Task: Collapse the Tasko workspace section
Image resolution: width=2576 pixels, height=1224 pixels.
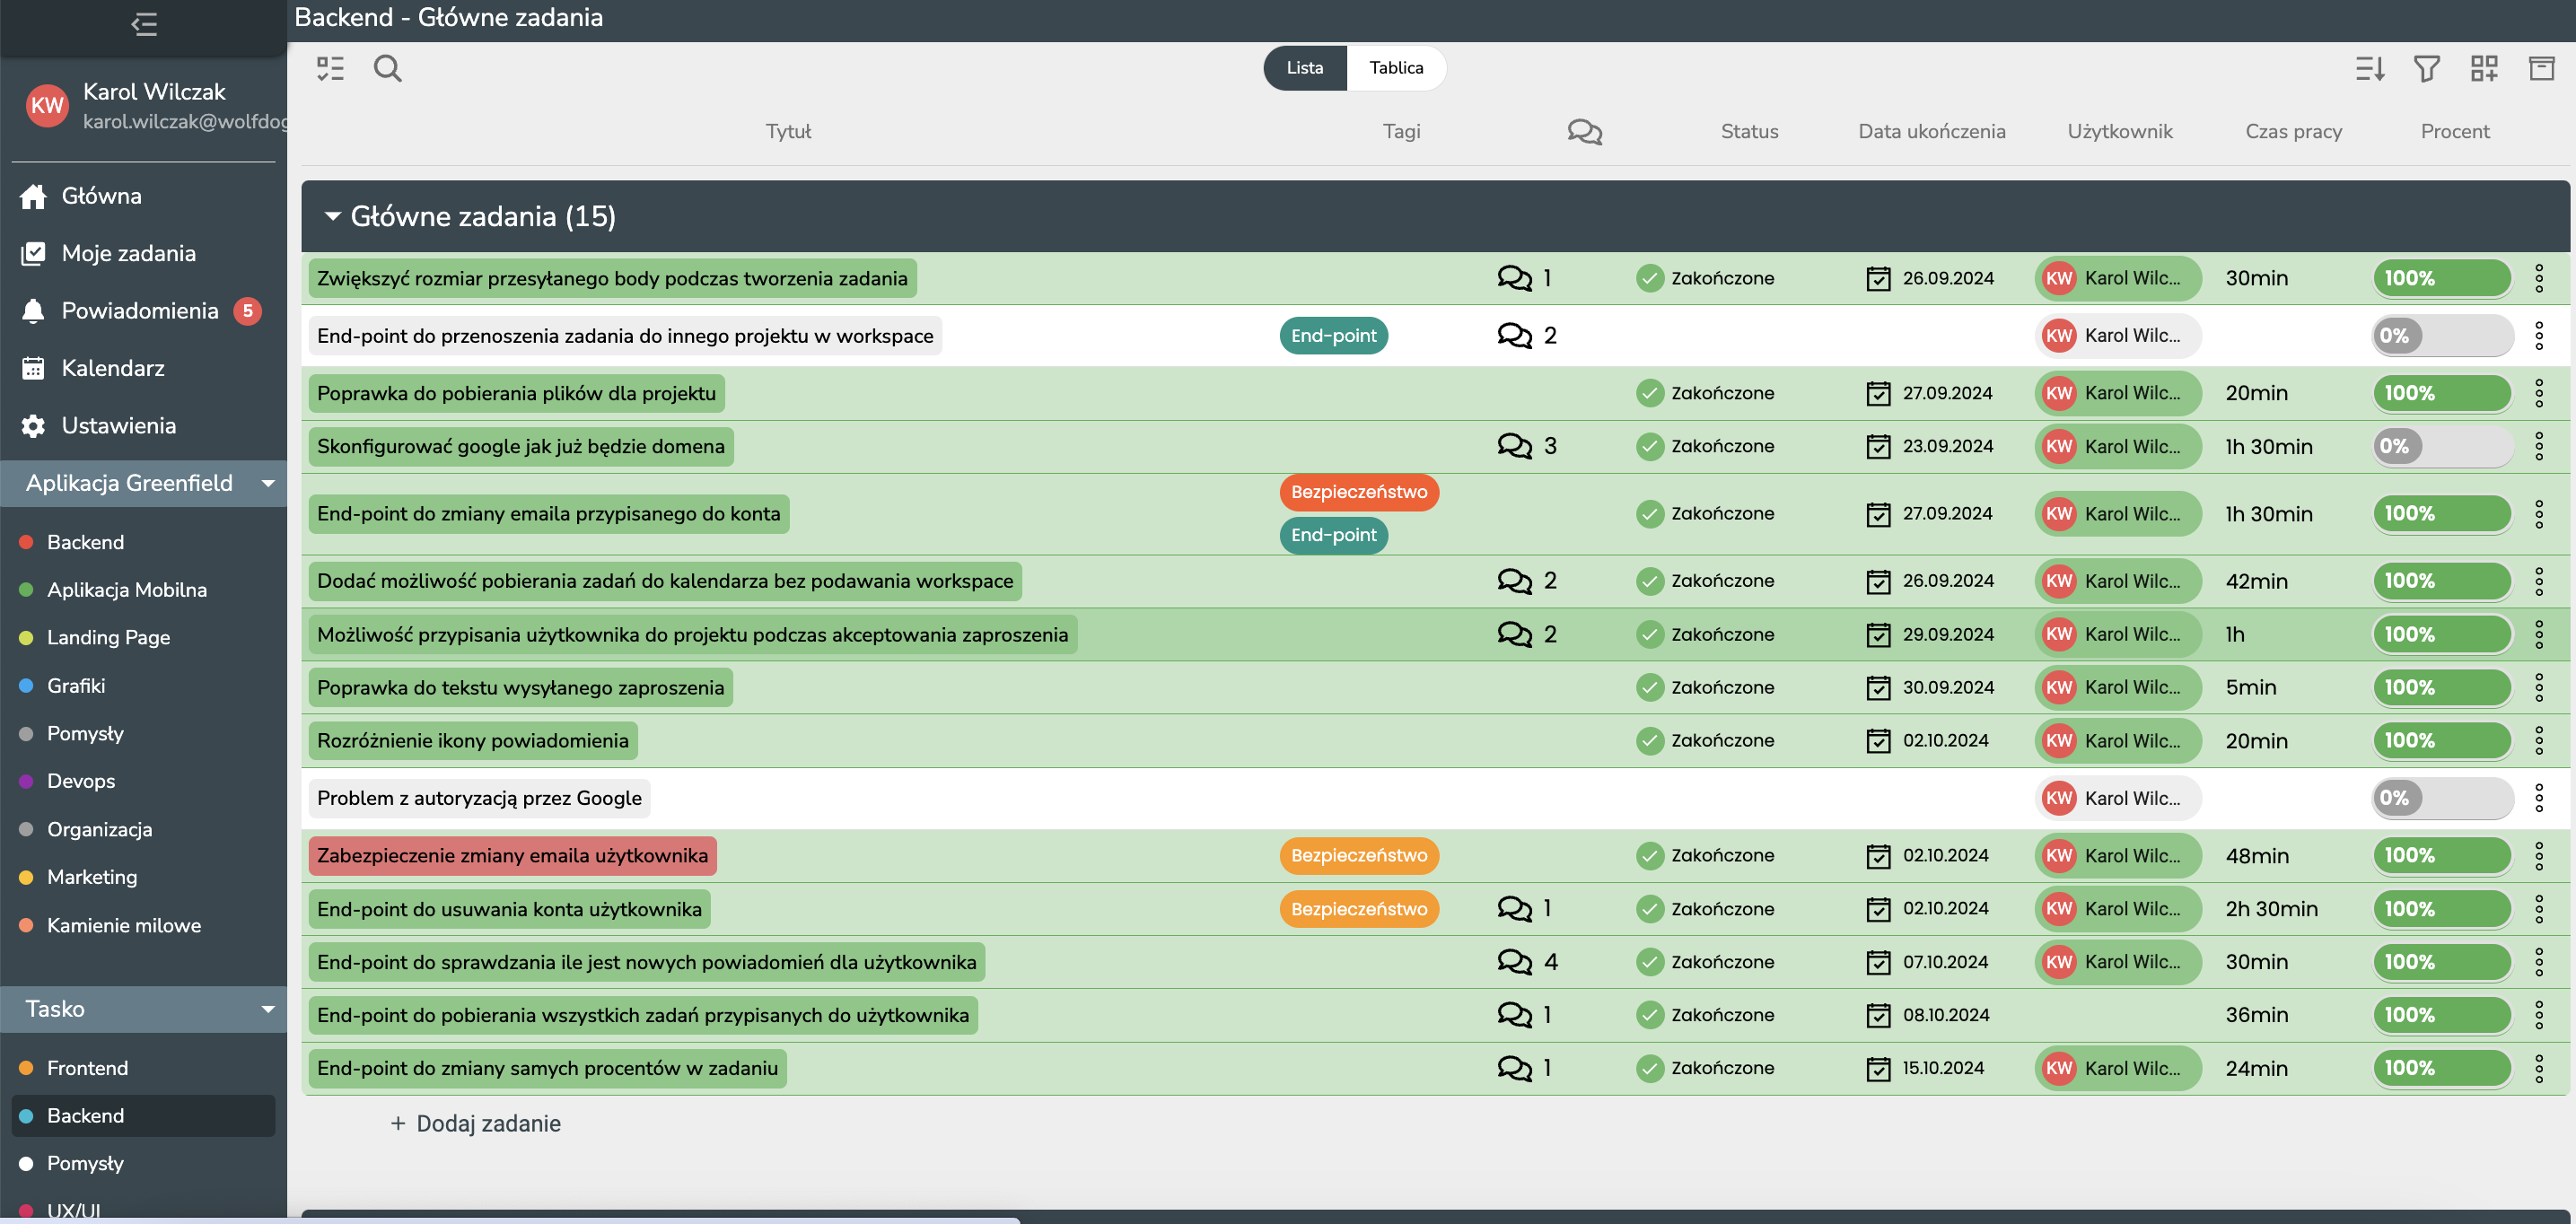Action: [268, 1009]
